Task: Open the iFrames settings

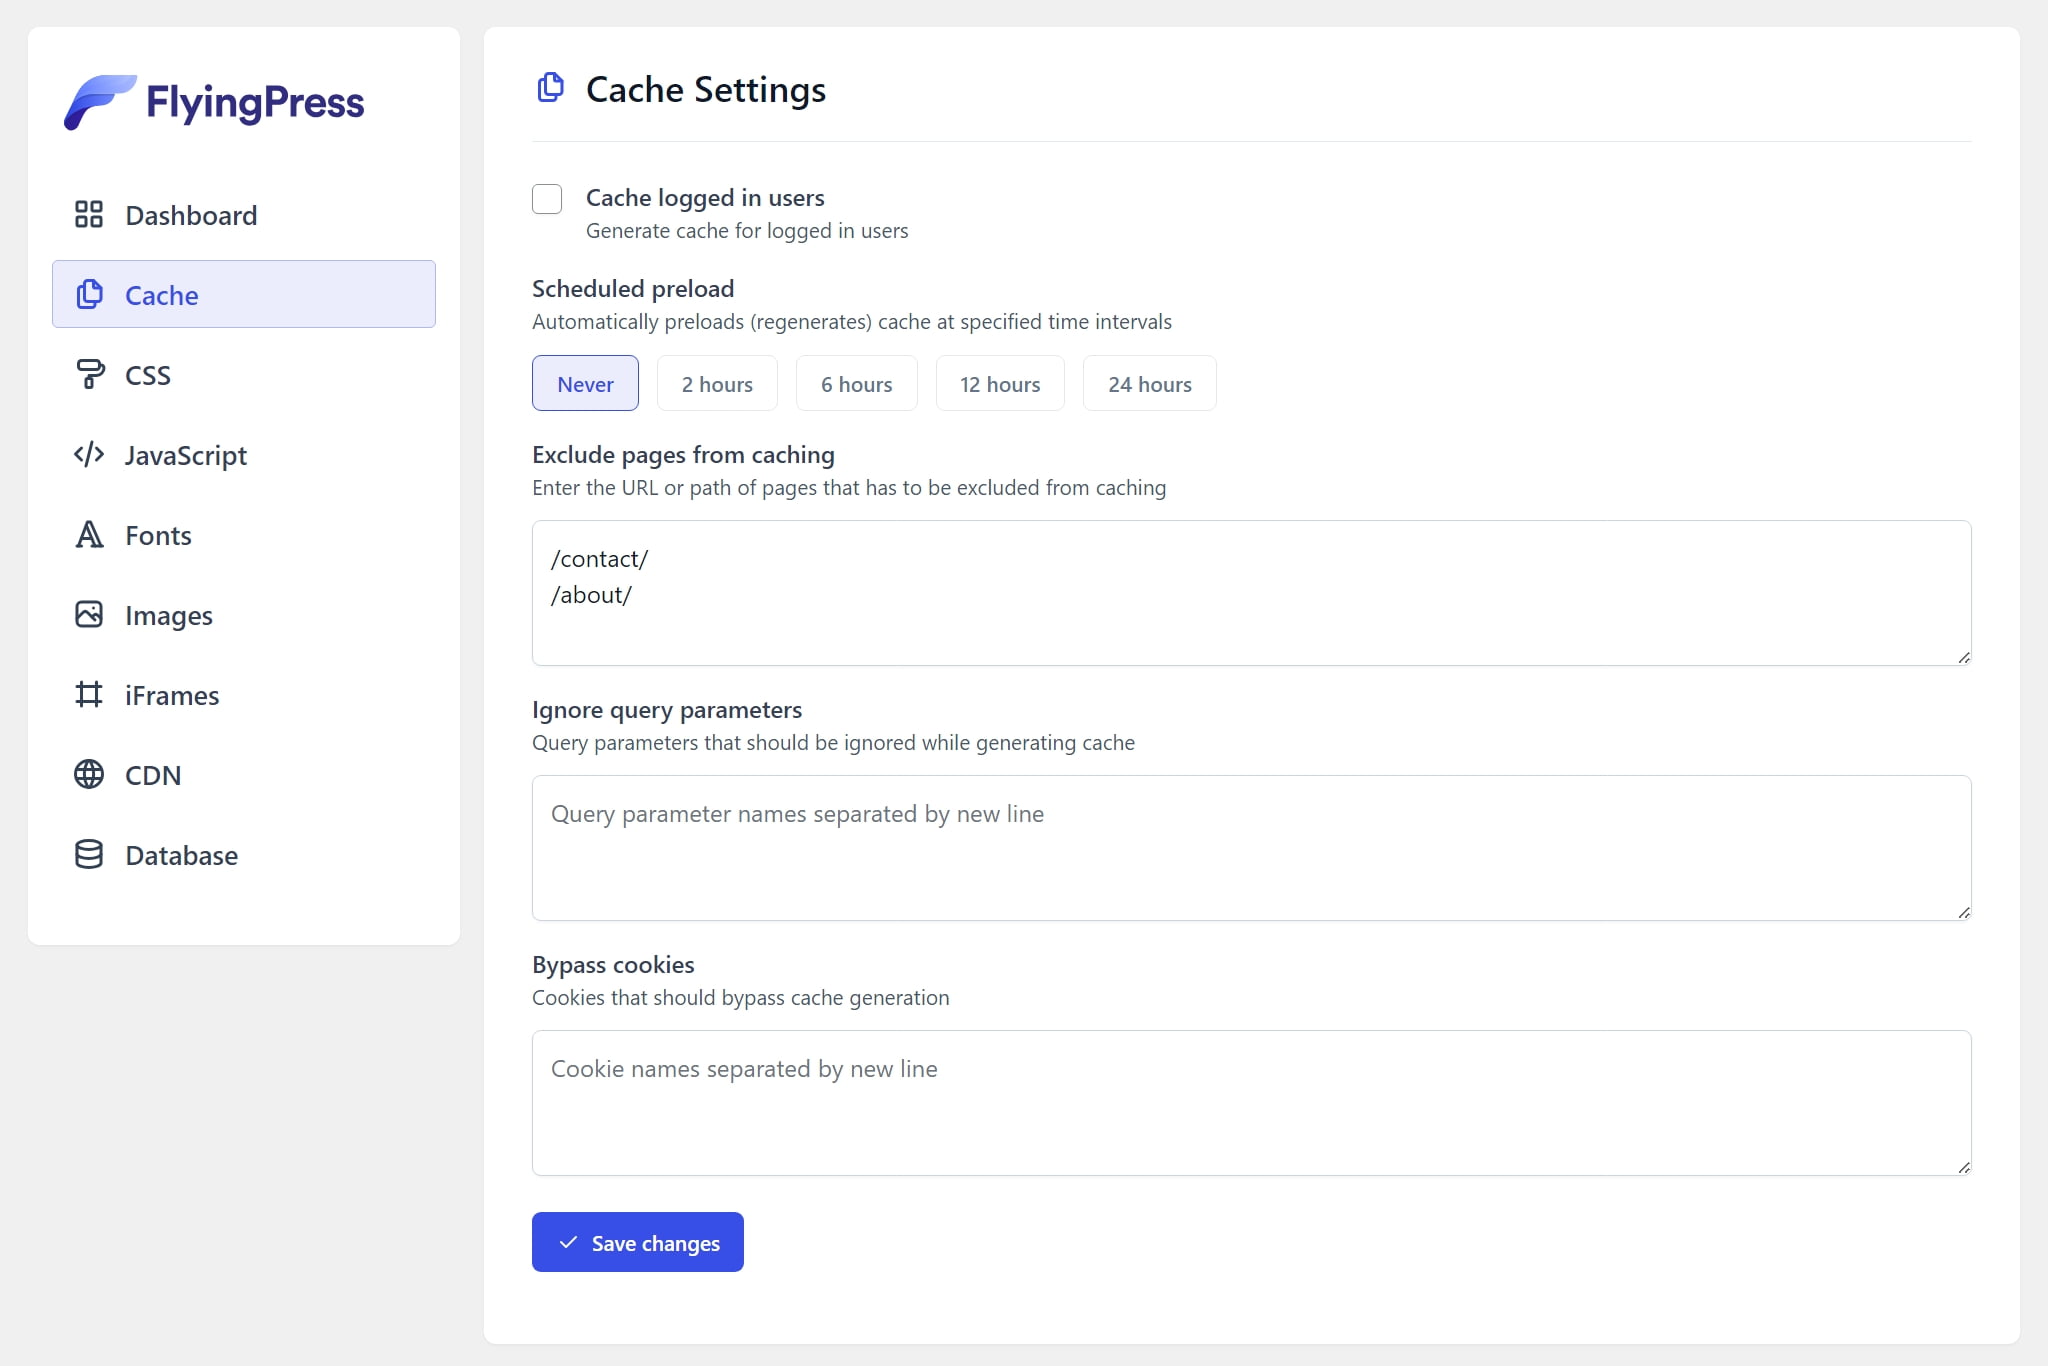Action: point(244,694)
